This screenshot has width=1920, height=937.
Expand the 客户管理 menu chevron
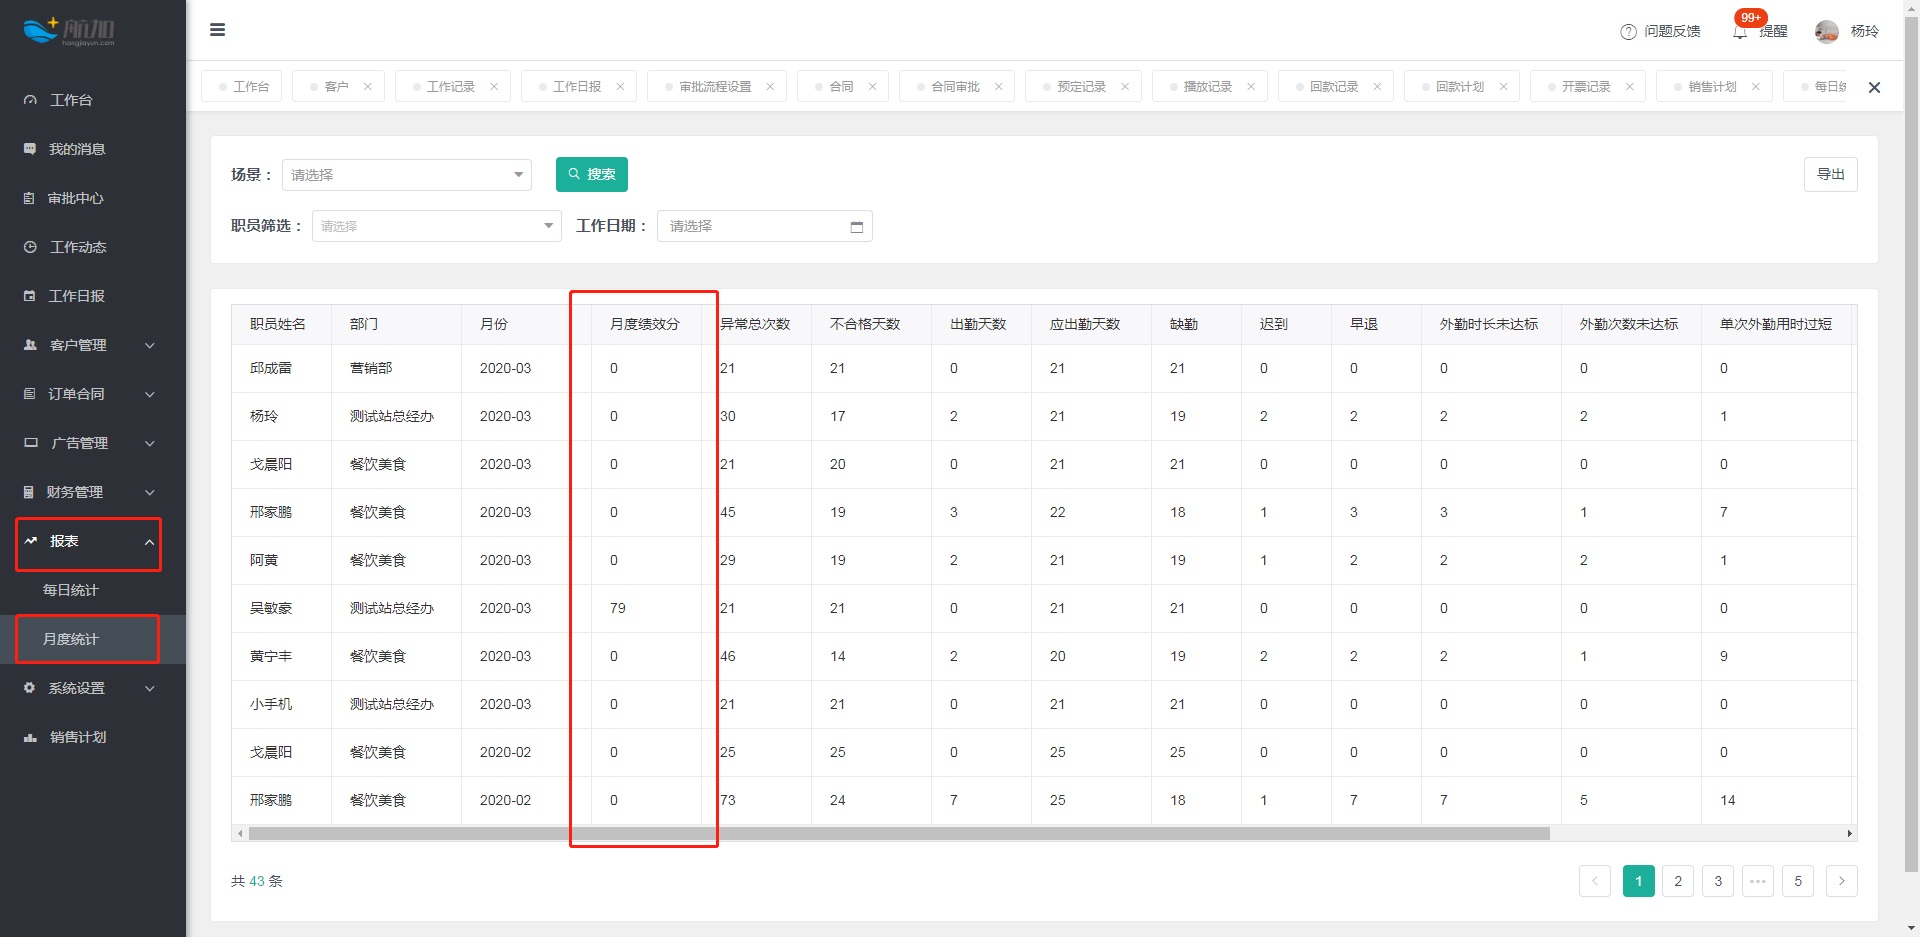150,346
